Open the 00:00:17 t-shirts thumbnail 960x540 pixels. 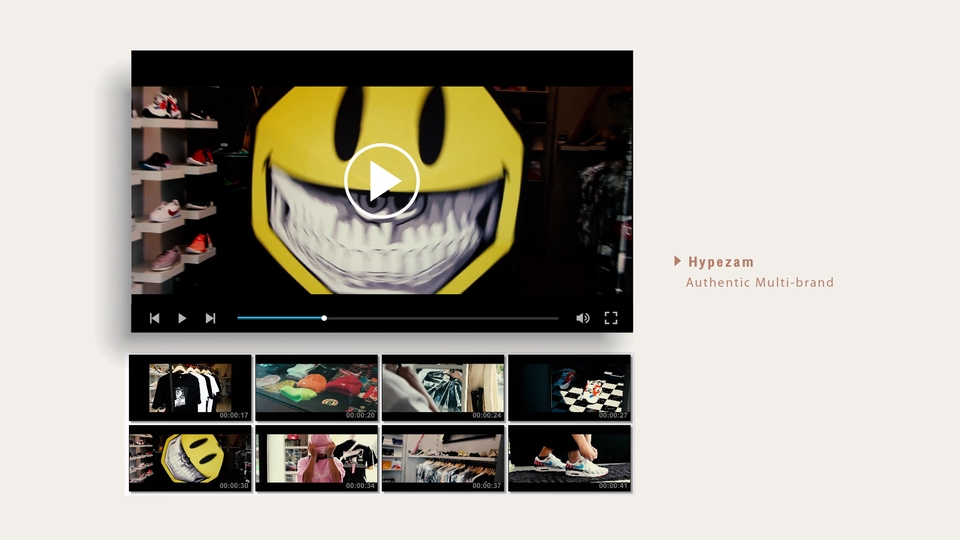coord(190,388)
